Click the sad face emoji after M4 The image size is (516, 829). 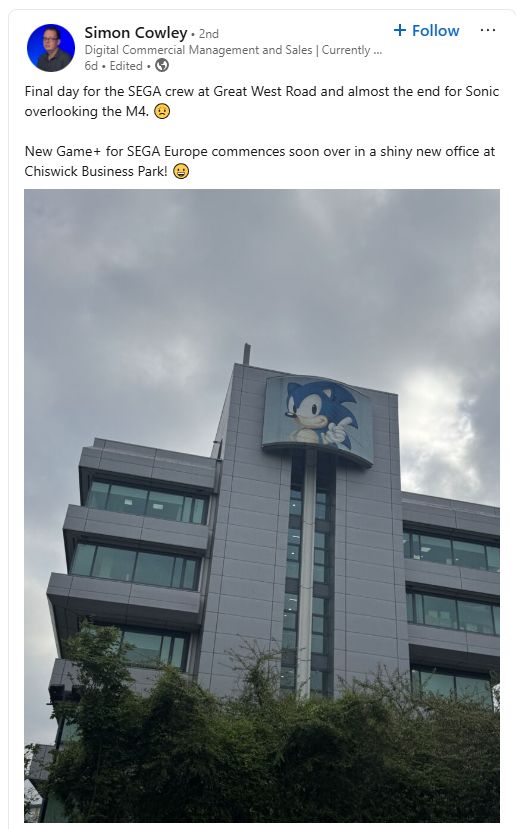point(162,112)
